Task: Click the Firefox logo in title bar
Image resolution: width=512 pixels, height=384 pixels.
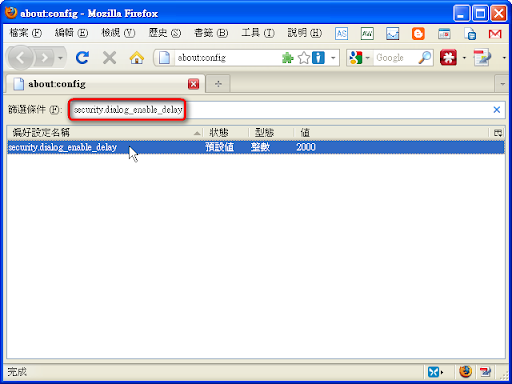Action: [x=11, y=13]
